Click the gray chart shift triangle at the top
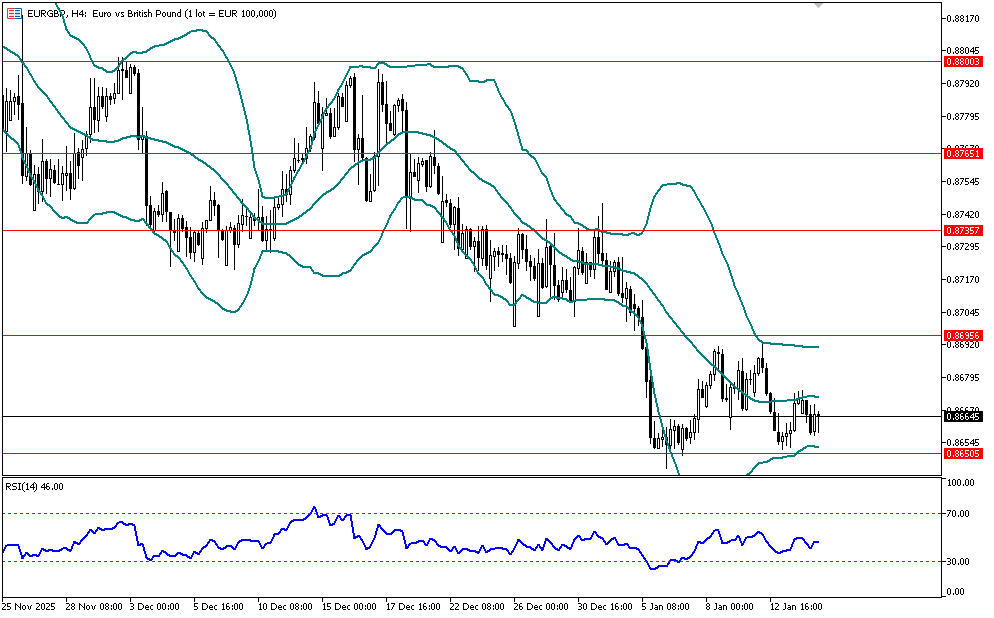994x618 pixels. tap(820, 6)
